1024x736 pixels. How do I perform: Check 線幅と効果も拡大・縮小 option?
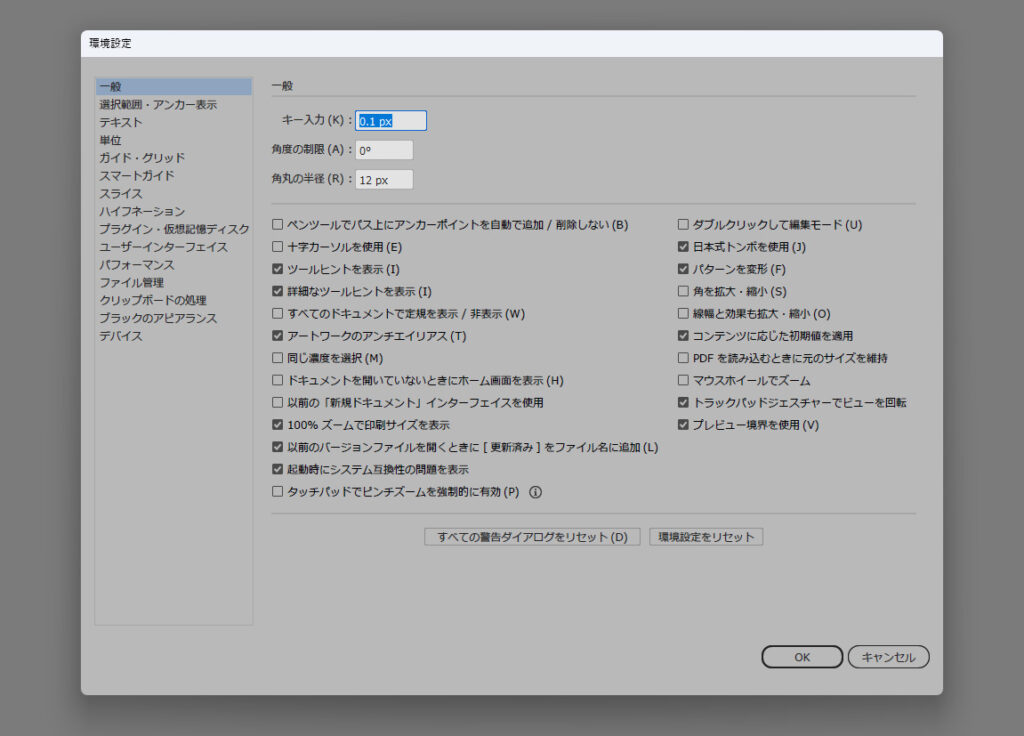click(x=684, y=314)
